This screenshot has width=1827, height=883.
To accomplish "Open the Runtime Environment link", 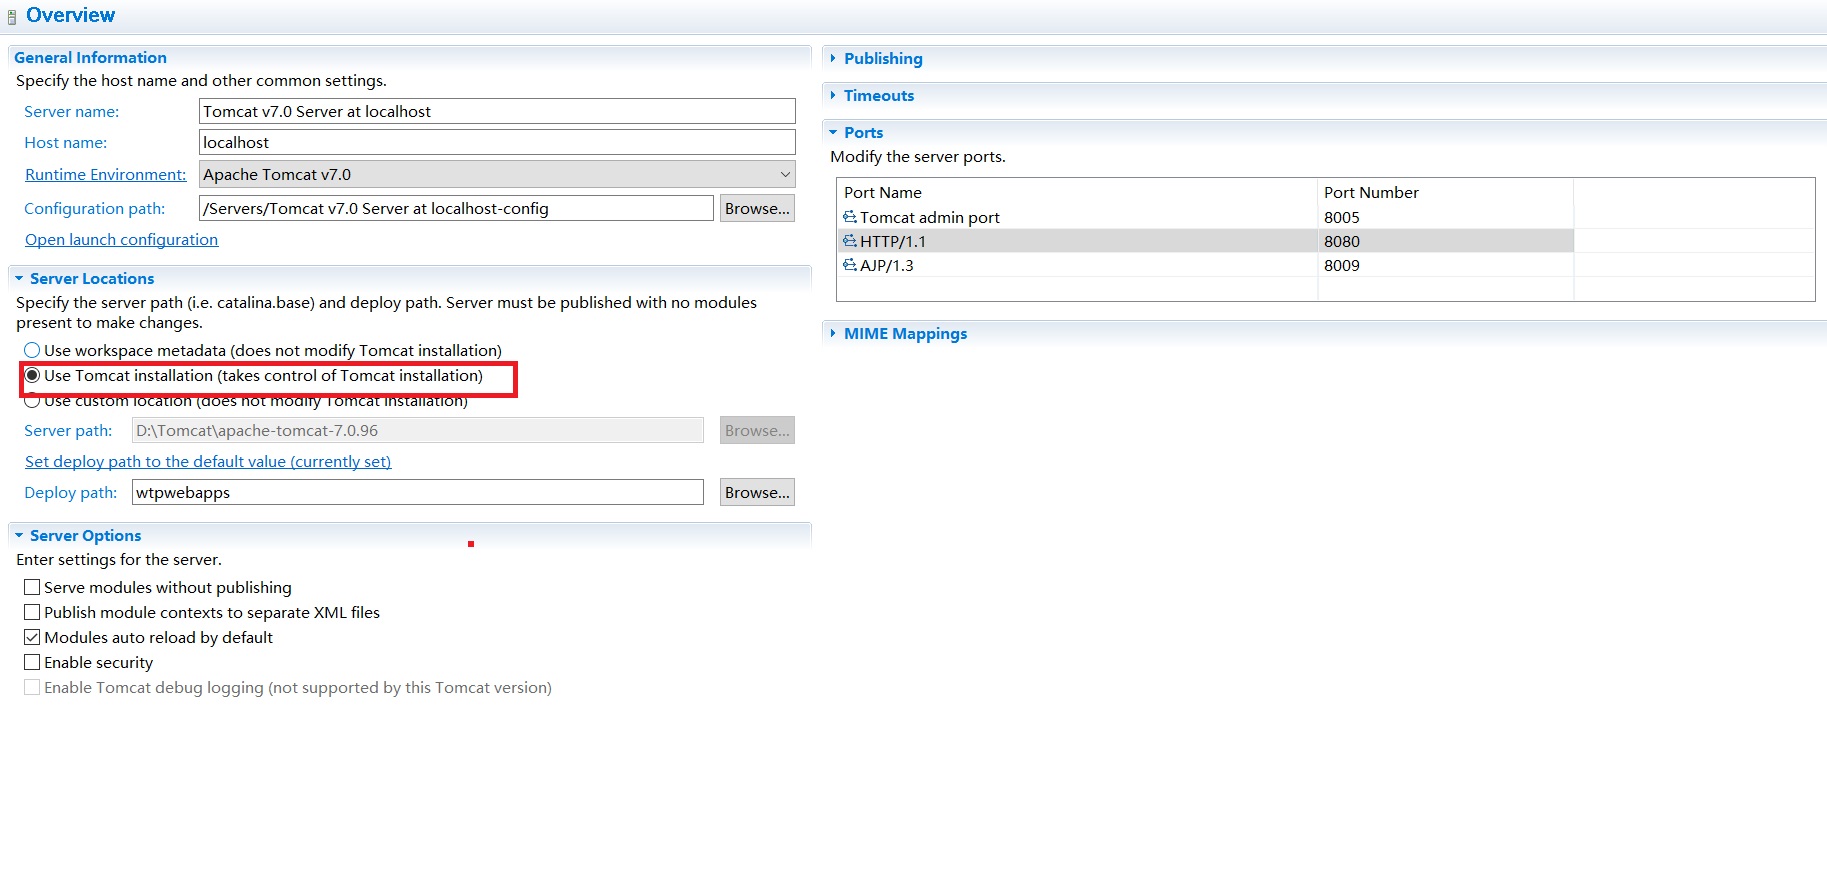I will coord(105,174).
